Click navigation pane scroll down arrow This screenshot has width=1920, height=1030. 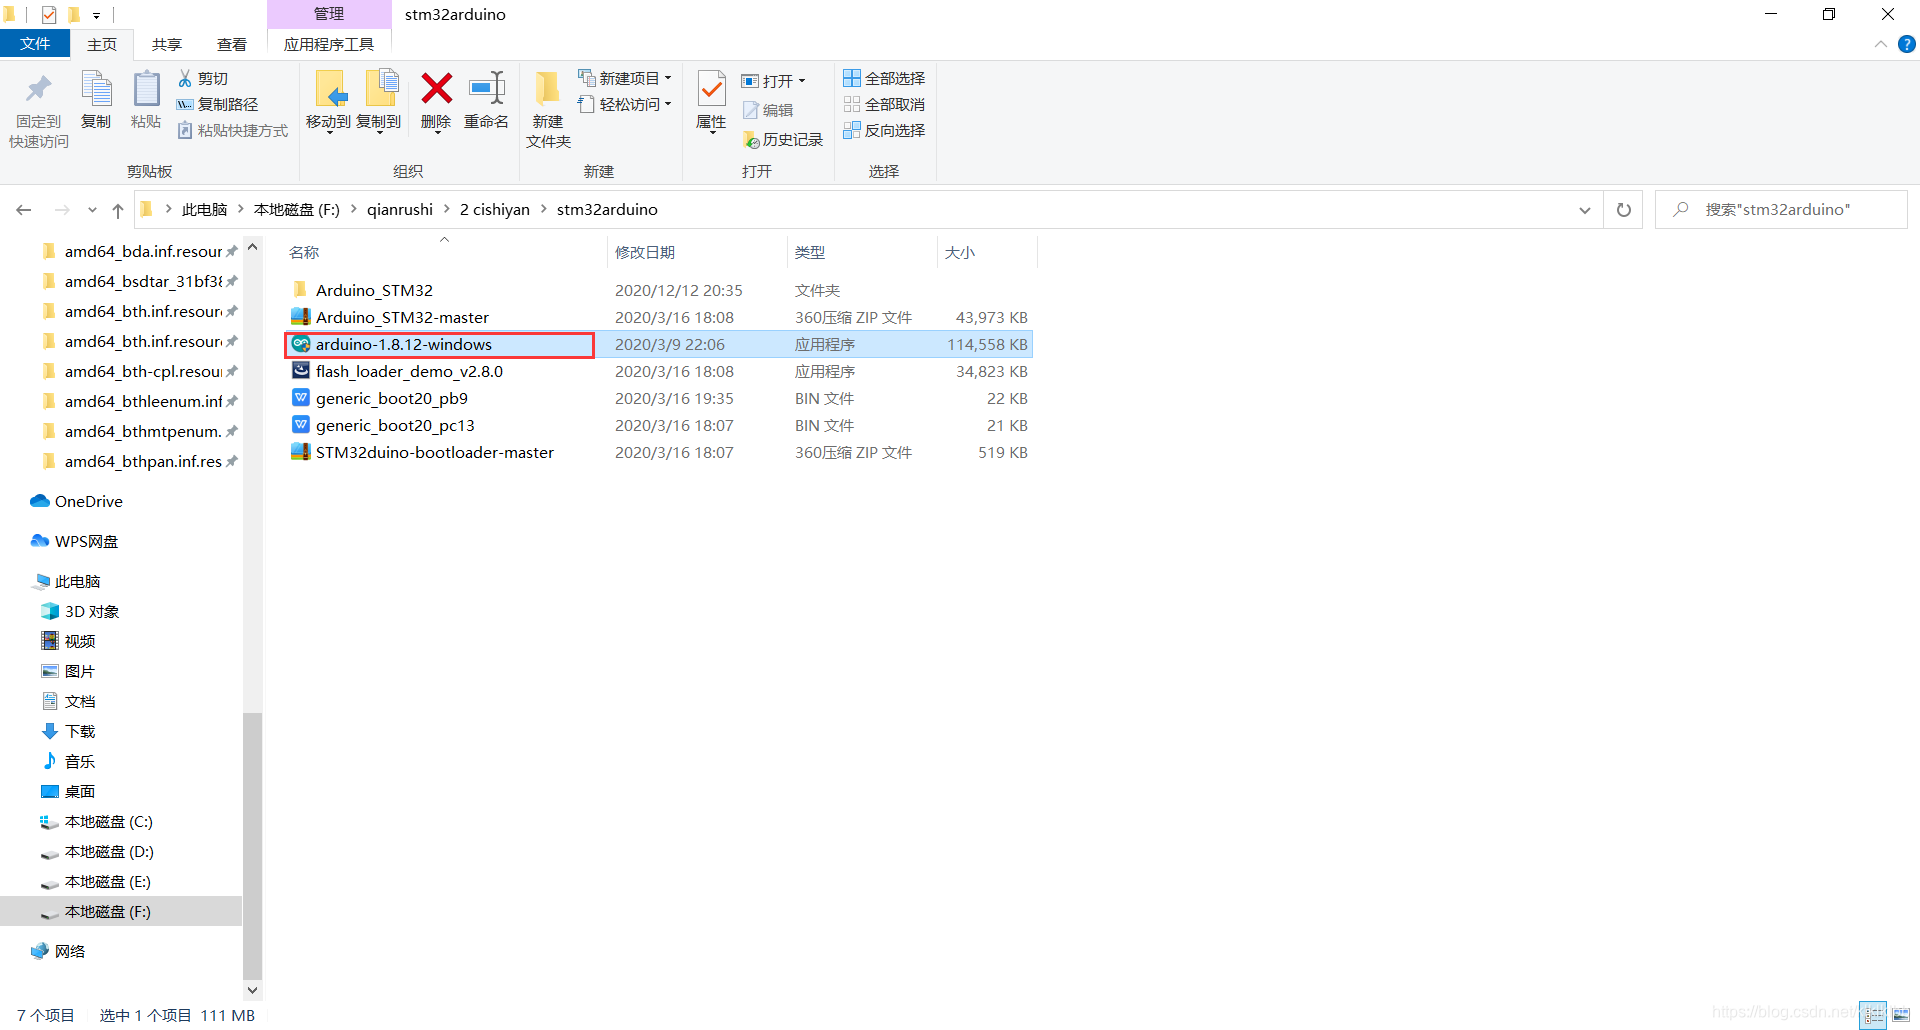point(252,990)
